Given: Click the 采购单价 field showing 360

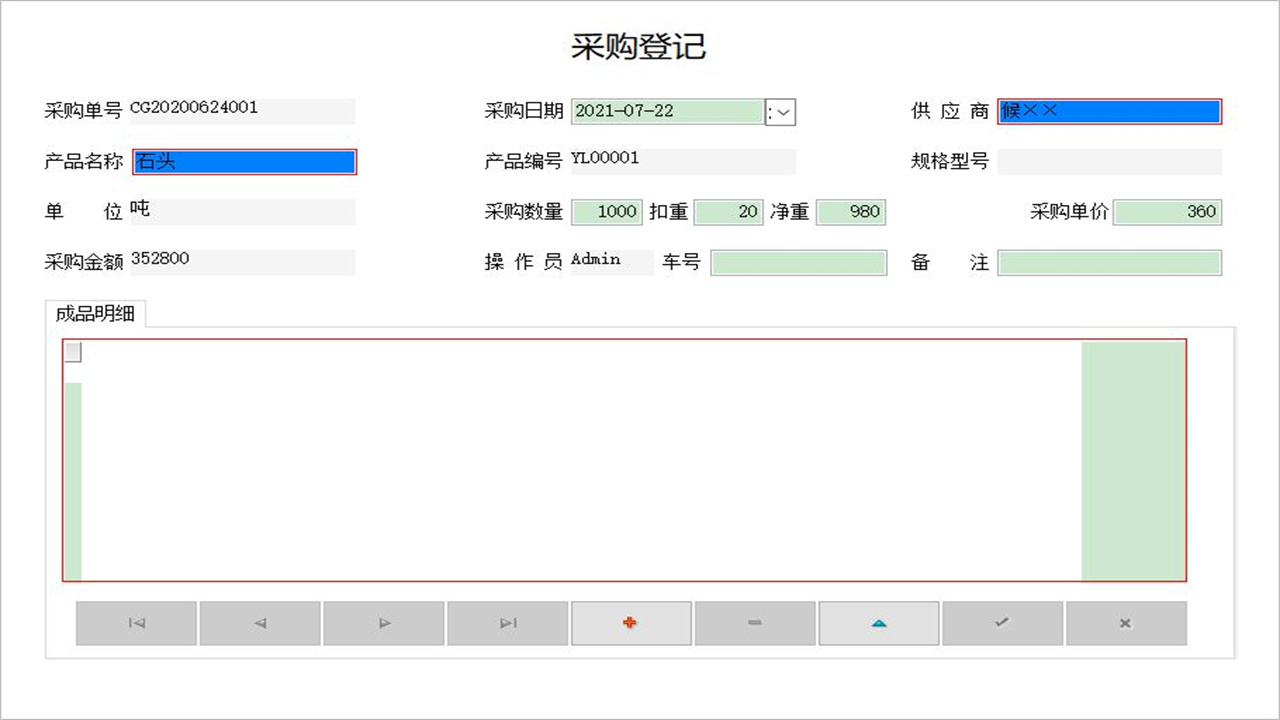Looking at the screenshot, I should [x=1168, y=211].
